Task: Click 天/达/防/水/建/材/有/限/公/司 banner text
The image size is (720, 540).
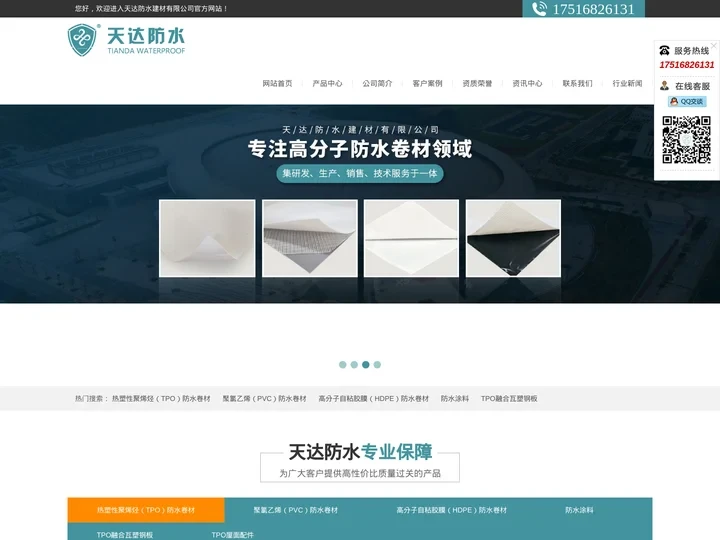Action: click(x=360, y=130)
